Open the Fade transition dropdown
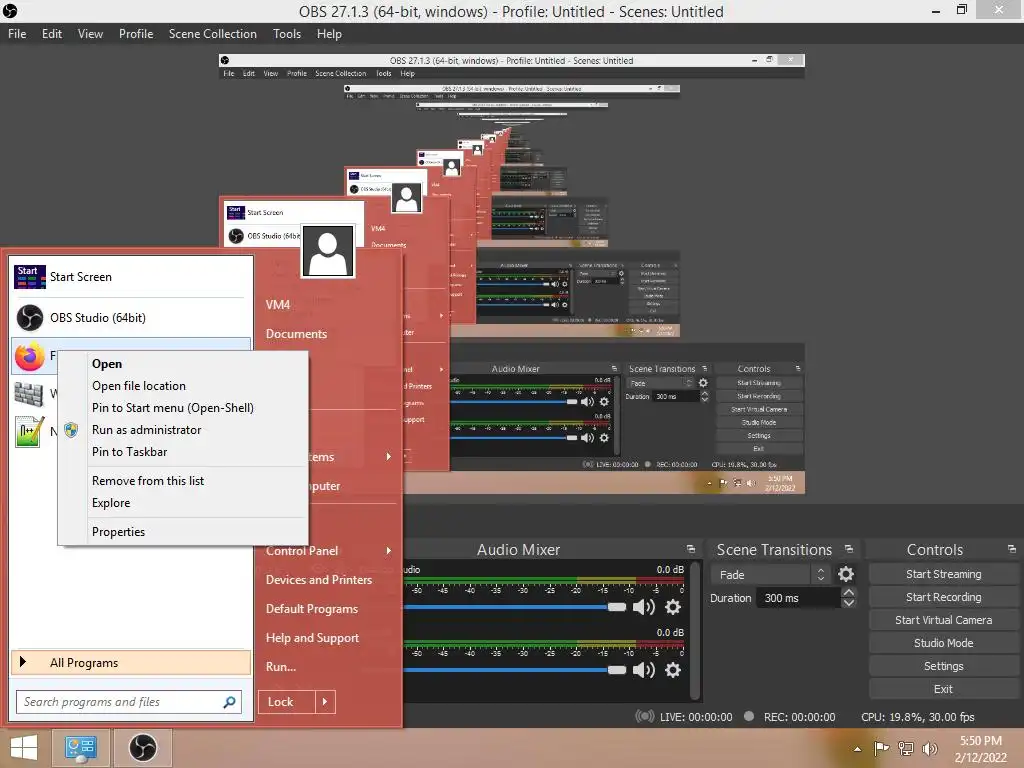 click(771, 575)
